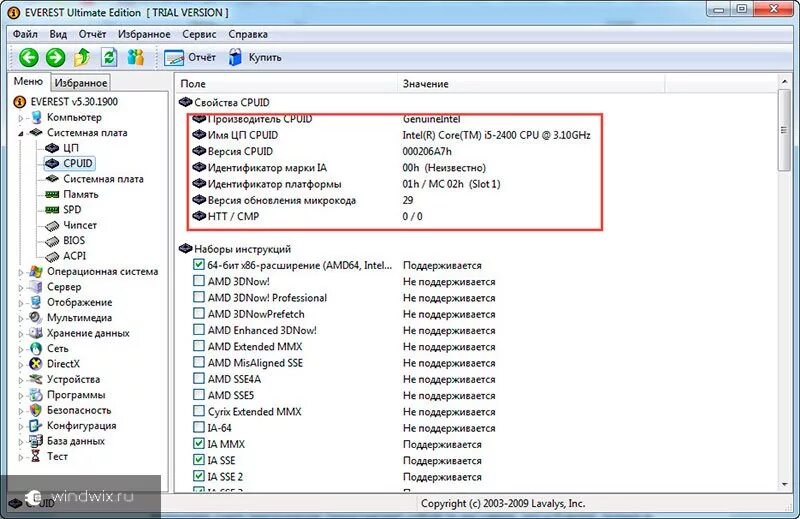Click the scrollbar up arrow
The width and height of the screenshot is (800, 519).
pos(784,81)
